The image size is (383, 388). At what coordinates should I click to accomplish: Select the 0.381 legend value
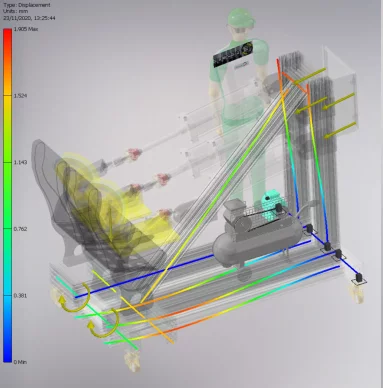pos(19,296)
